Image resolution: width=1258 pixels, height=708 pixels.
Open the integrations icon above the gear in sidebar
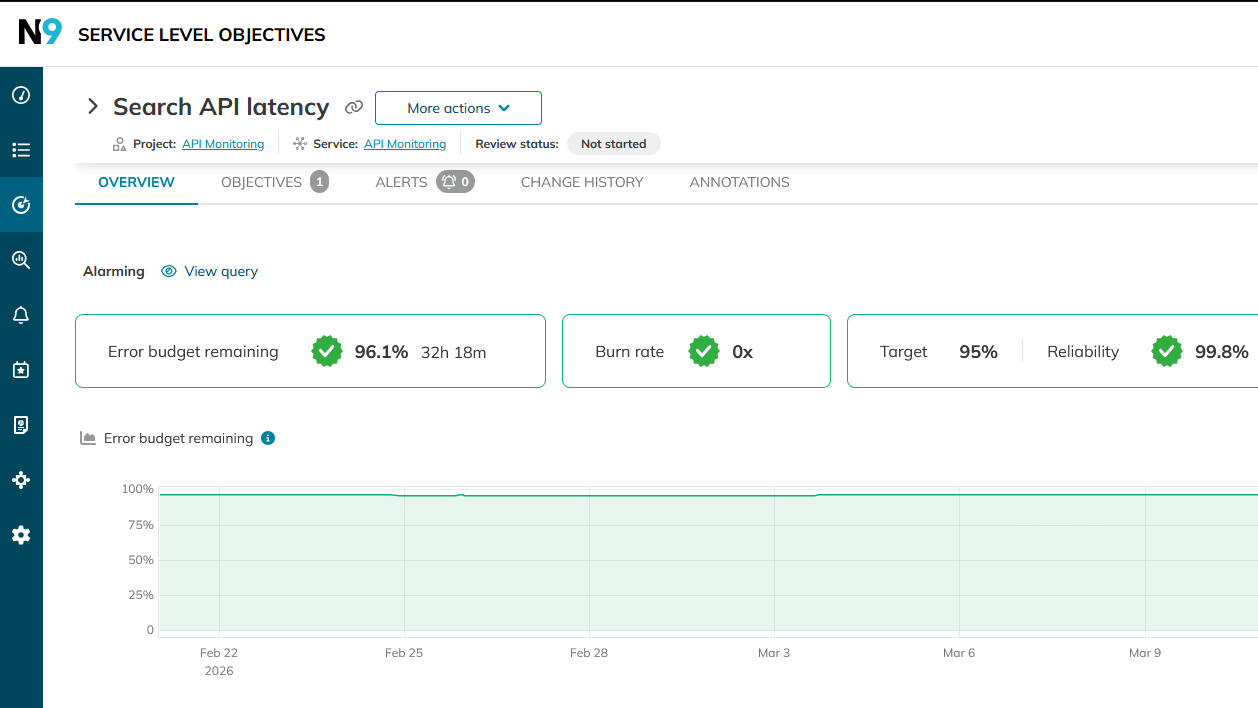pos(21,480)
